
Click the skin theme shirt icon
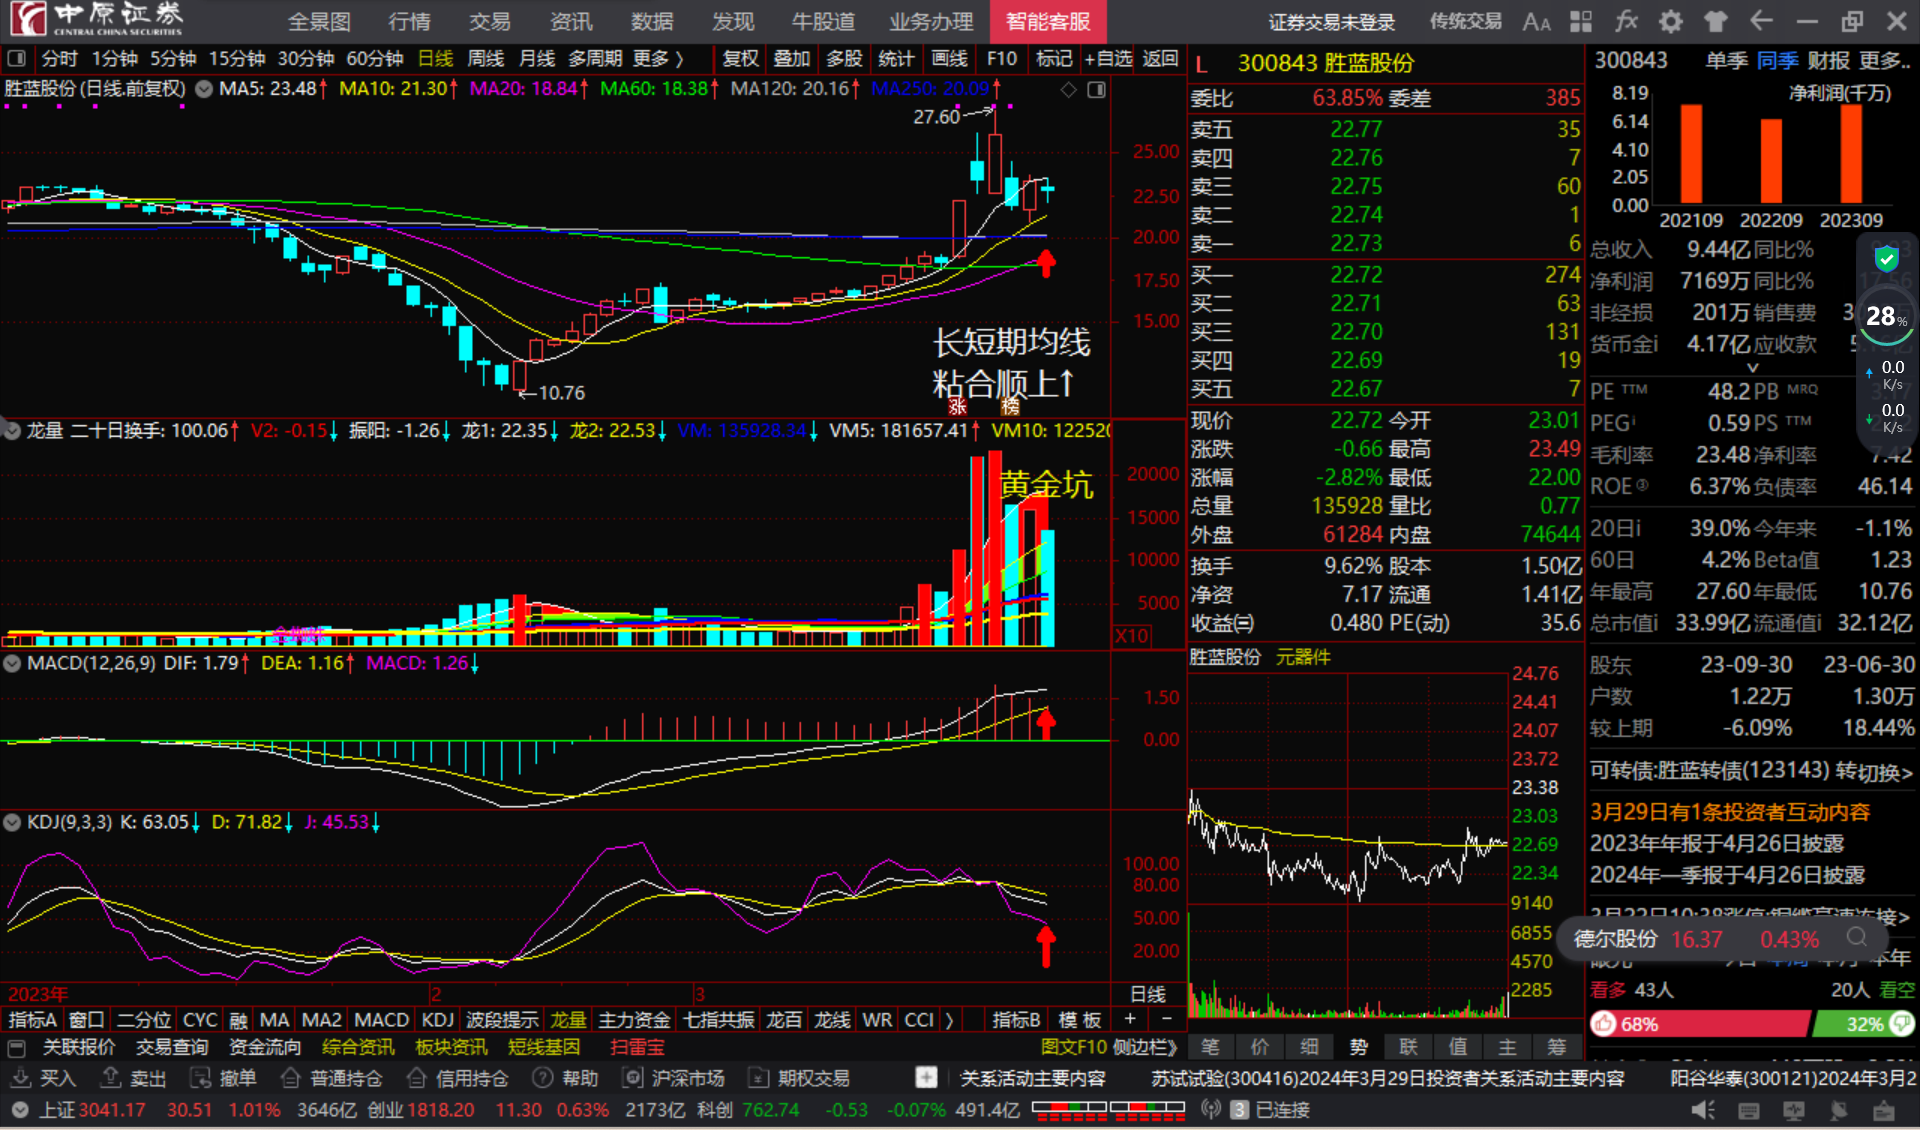[1716, 21]
